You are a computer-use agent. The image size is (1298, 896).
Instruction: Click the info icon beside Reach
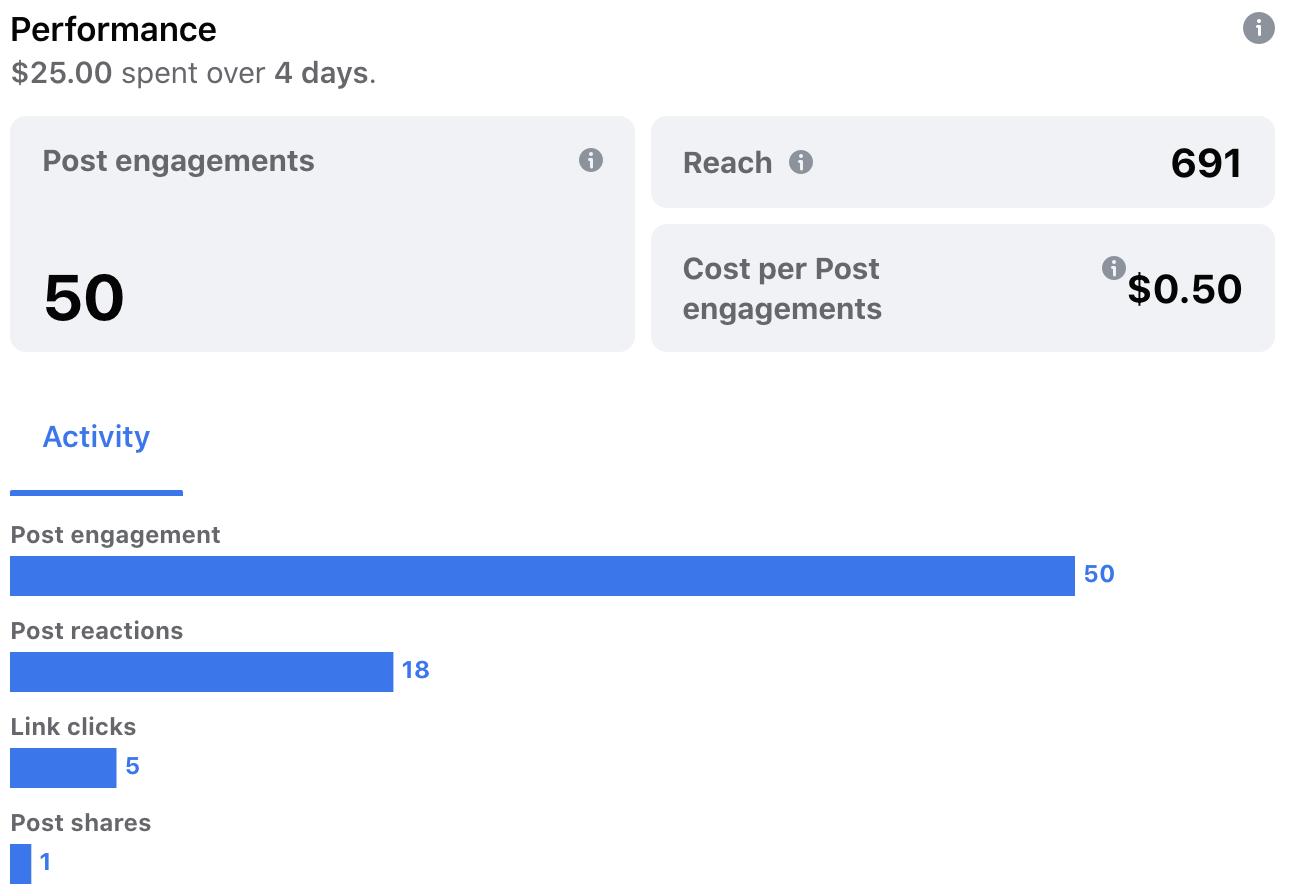pyautogui.click(x=801, y=162)
